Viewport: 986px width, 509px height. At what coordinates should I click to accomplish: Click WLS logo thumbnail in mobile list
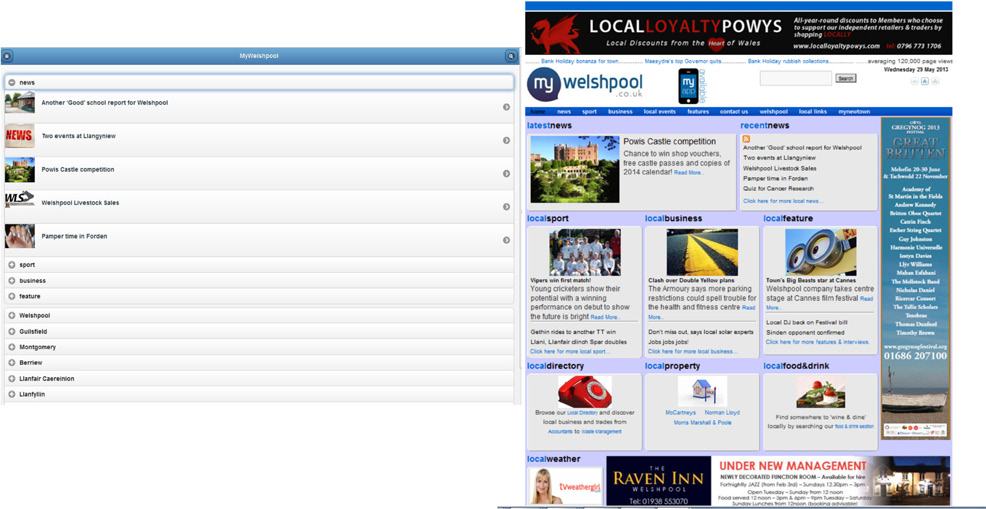tap(19, 199)
